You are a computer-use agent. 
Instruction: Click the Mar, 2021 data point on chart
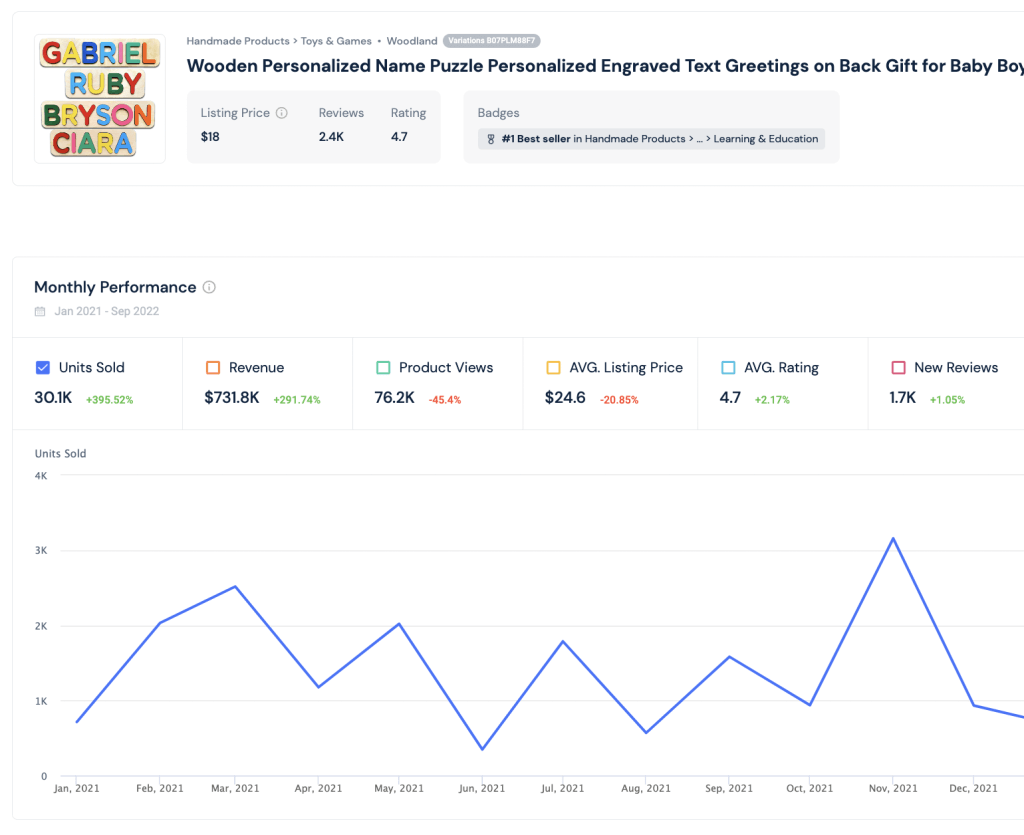235,586
